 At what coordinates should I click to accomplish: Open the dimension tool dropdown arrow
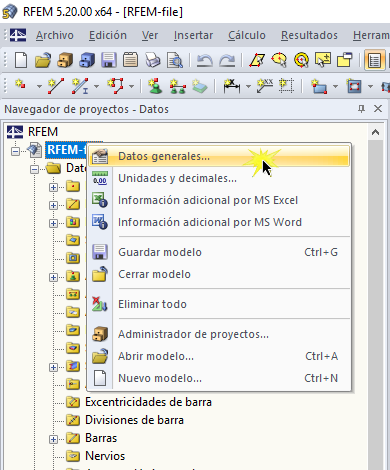click(248, 87)
